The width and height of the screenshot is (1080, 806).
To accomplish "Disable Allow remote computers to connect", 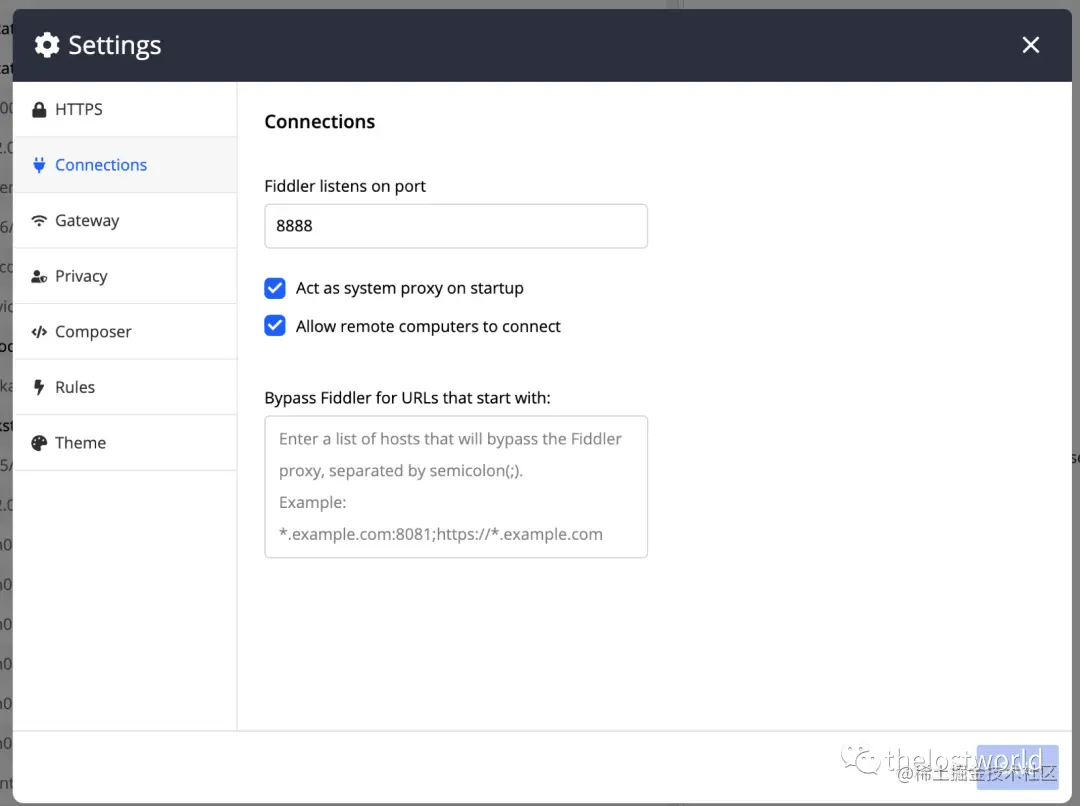I will 275,326.
